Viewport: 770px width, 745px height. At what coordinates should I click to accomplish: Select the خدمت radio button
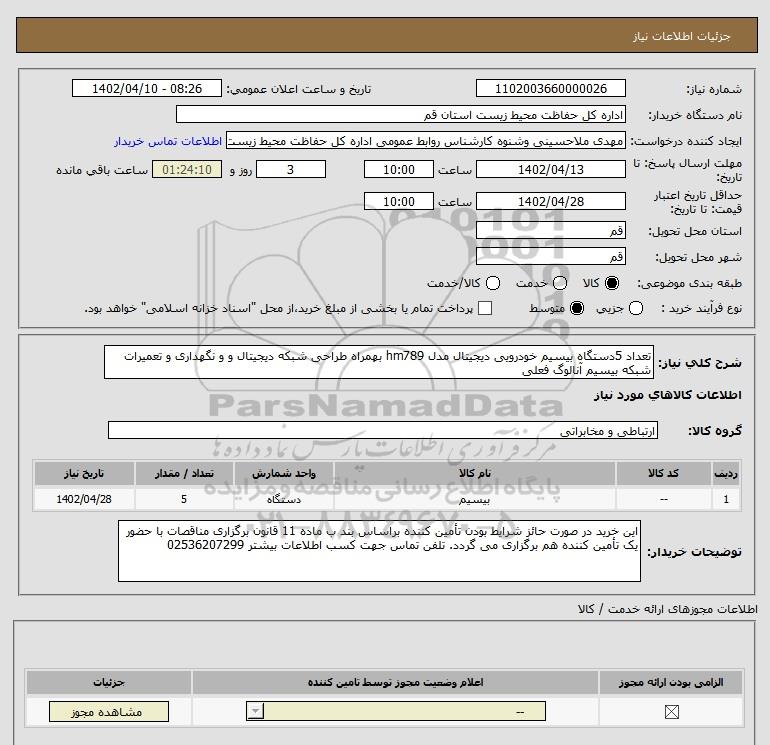point(560,283)
